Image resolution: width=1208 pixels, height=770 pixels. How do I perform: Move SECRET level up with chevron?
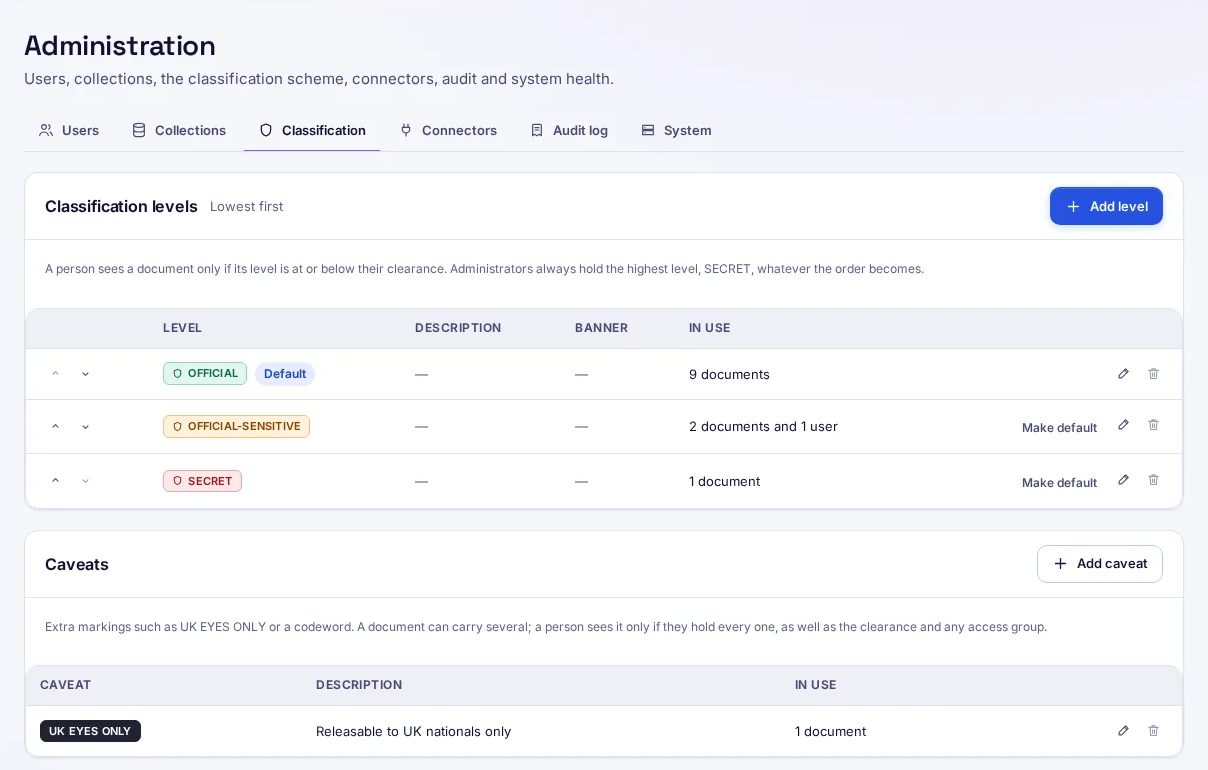(55, 481)
